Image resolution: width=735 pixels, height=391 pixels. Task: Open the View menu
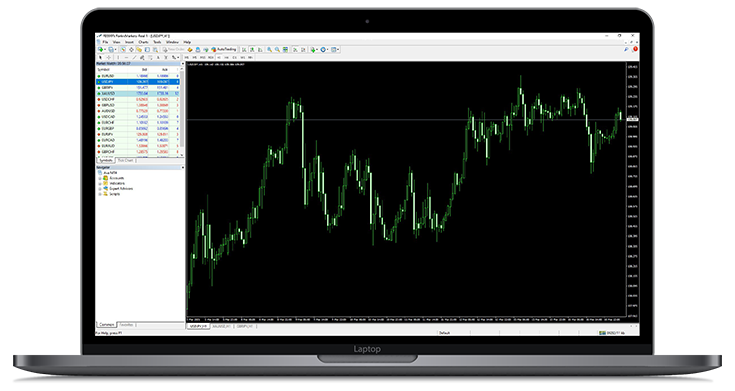click(116, 42)
